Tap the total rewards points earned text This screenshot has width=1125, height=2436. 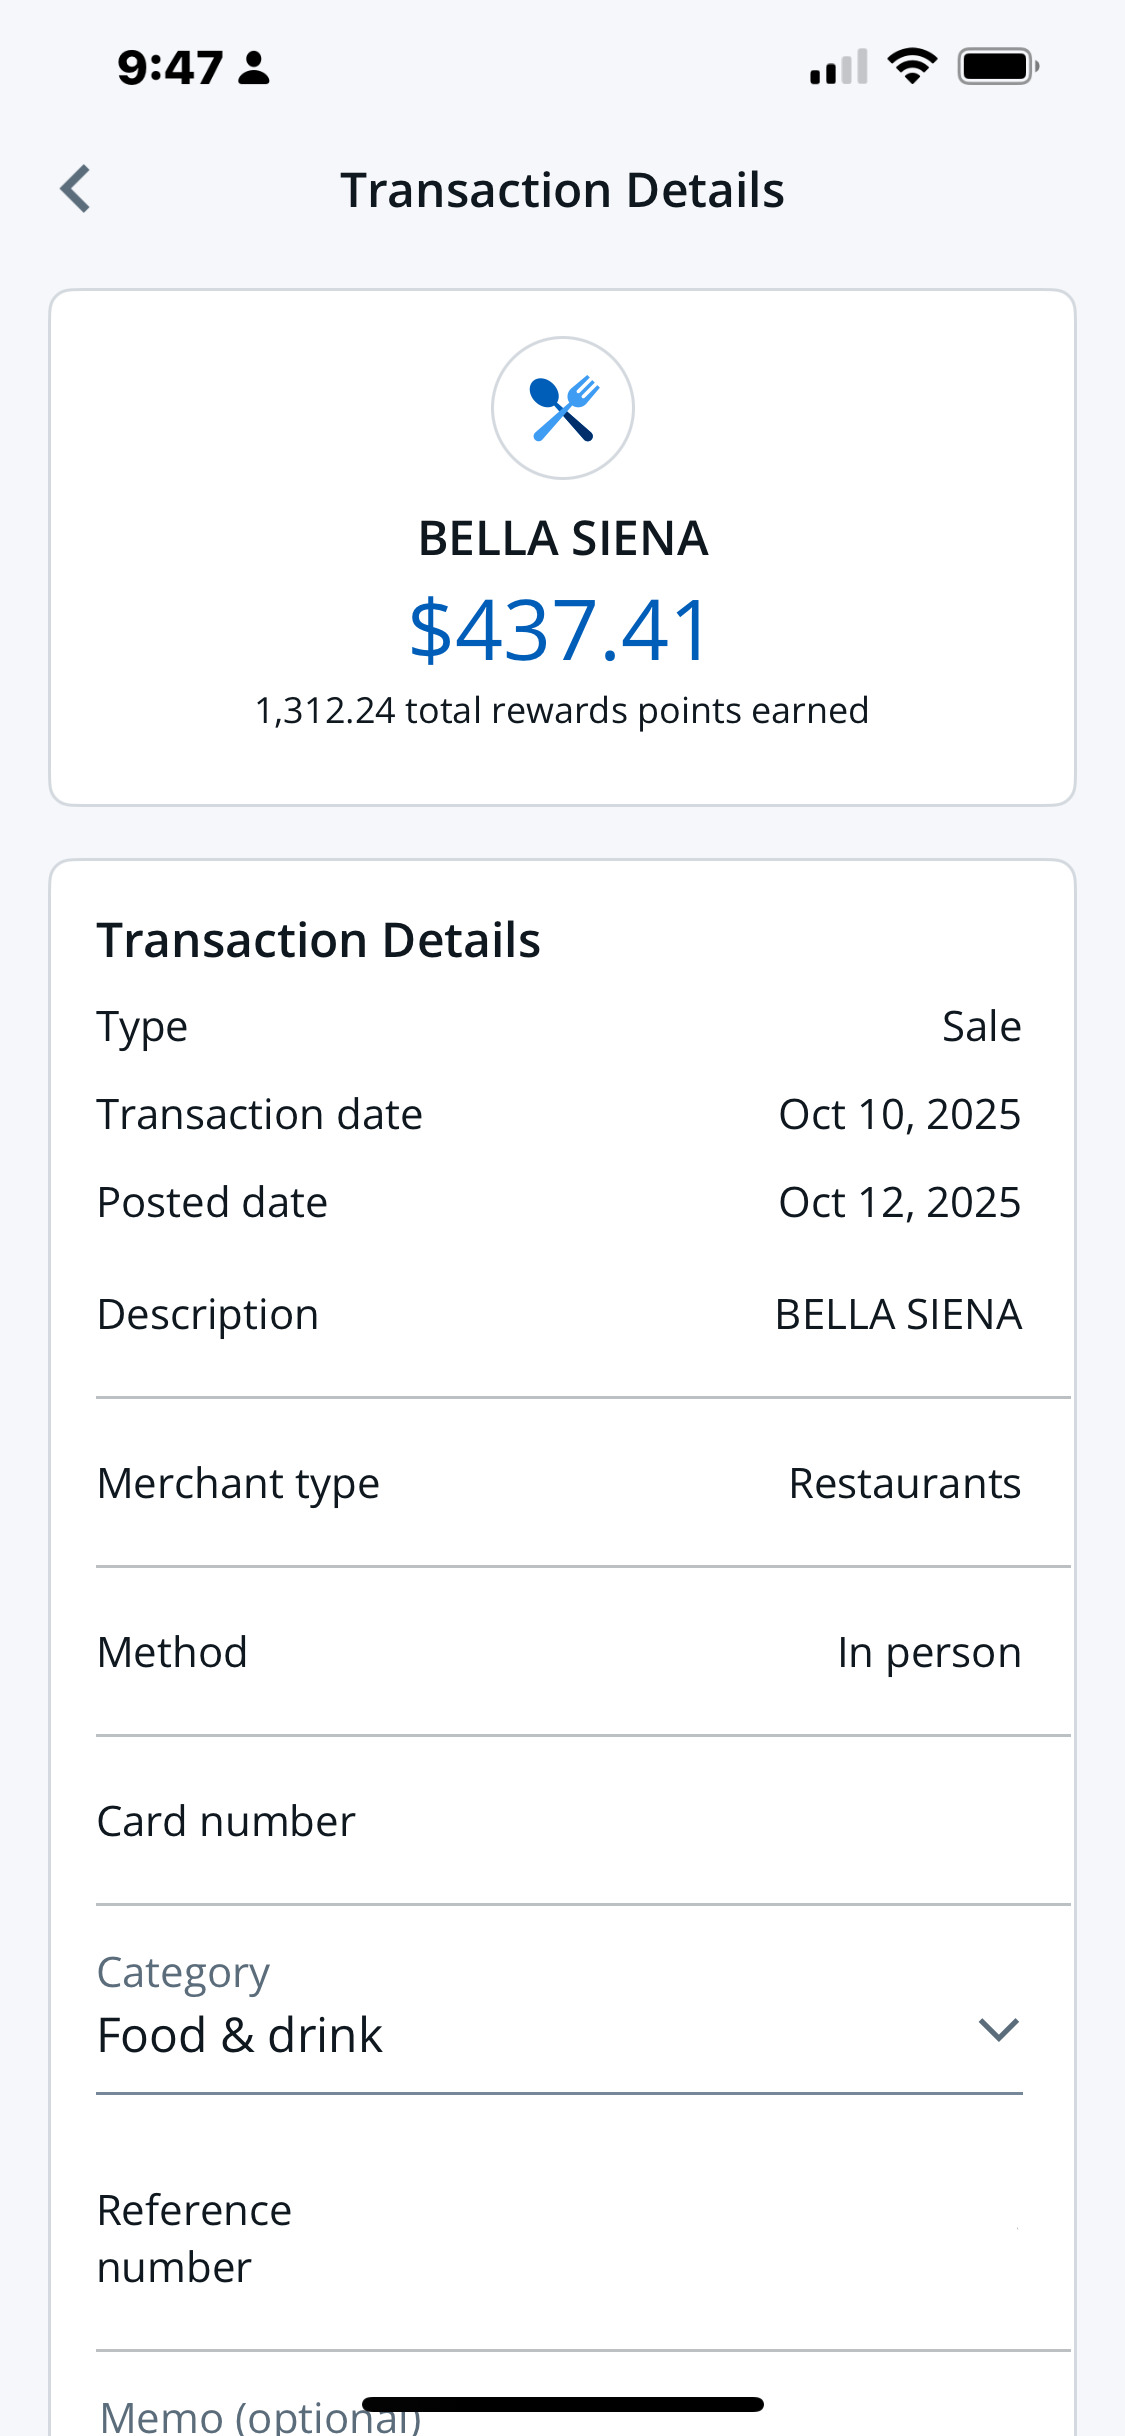coord(562,711)
